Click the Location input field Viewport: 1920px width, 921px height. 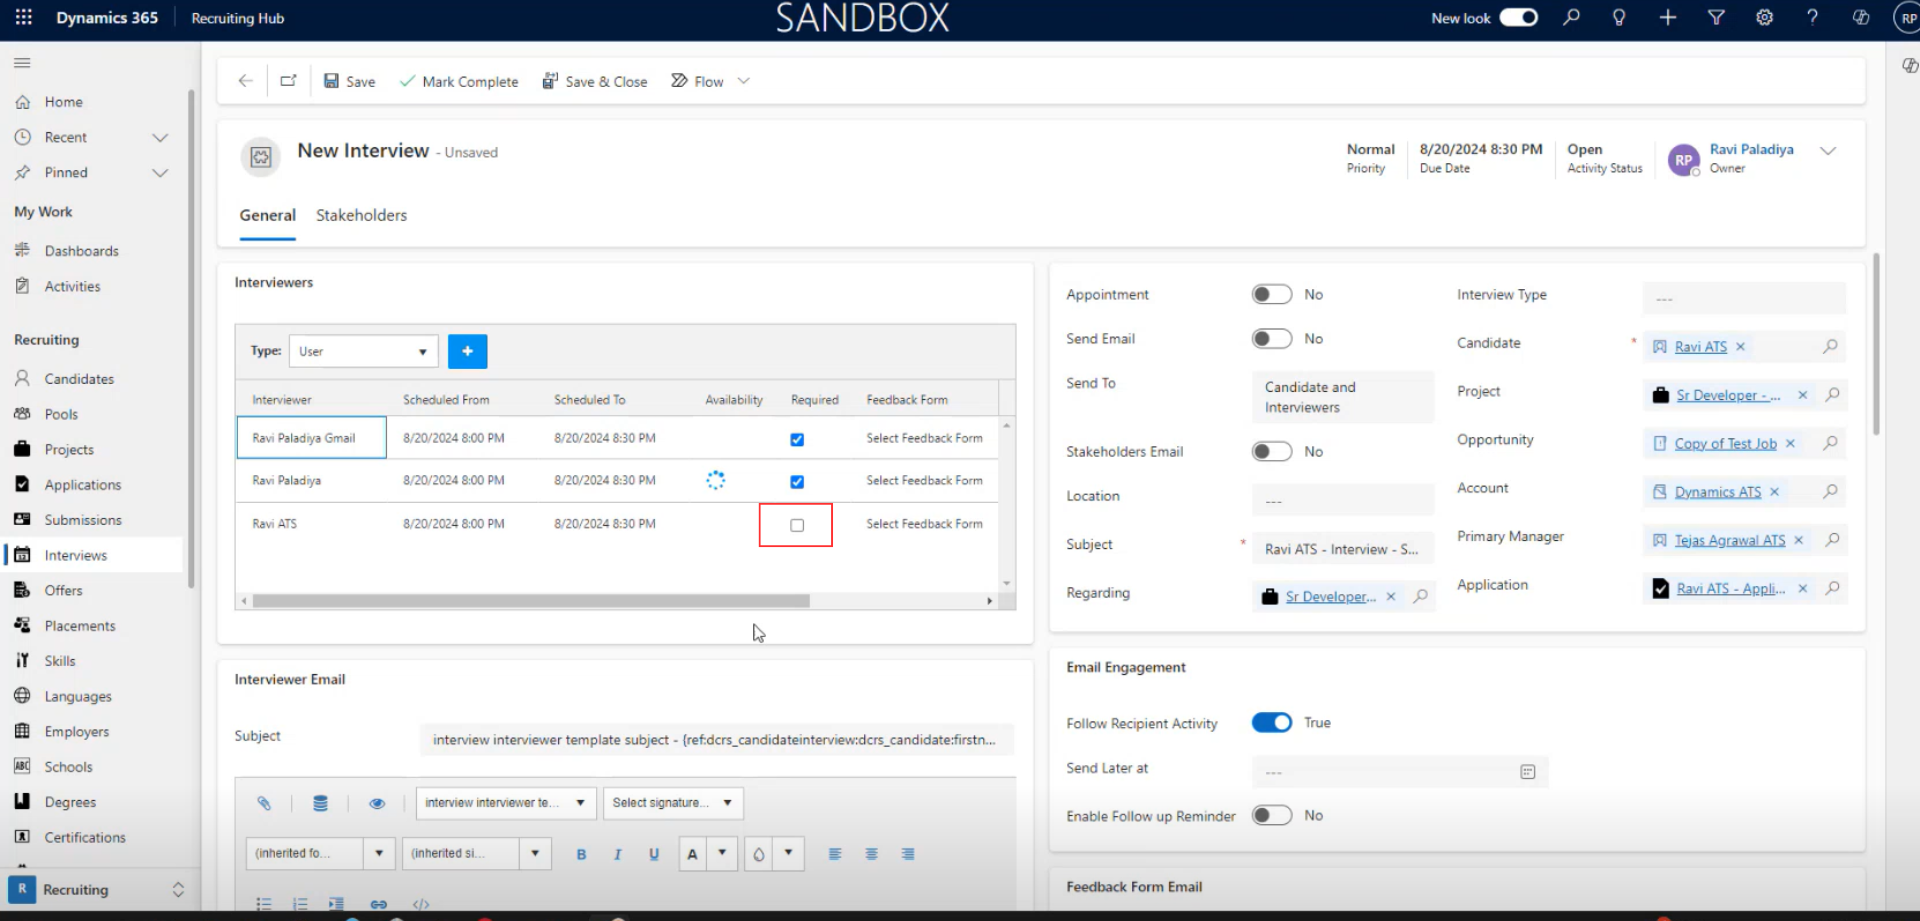(x=1343, y=500)
